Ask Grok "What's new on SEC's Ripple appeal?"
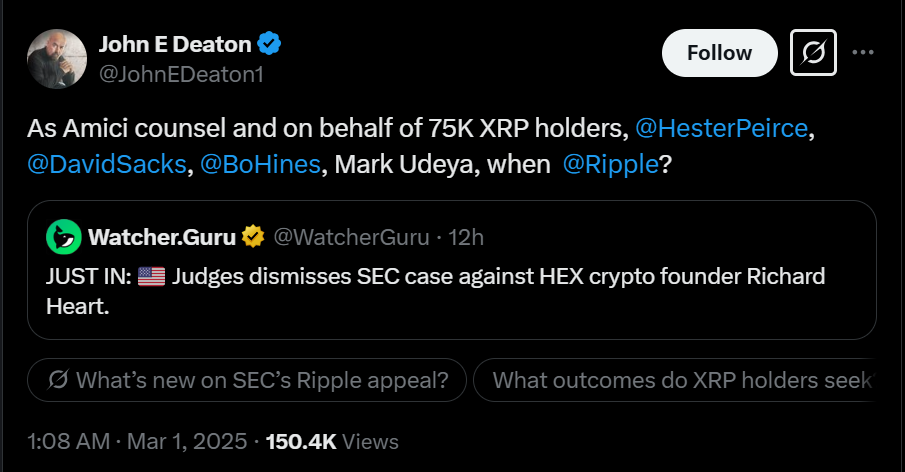 point(247,380)
